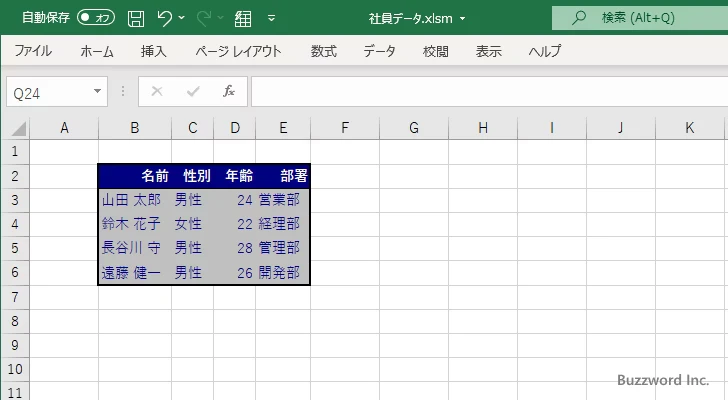Click the 女性 cell

pos(193,224)
